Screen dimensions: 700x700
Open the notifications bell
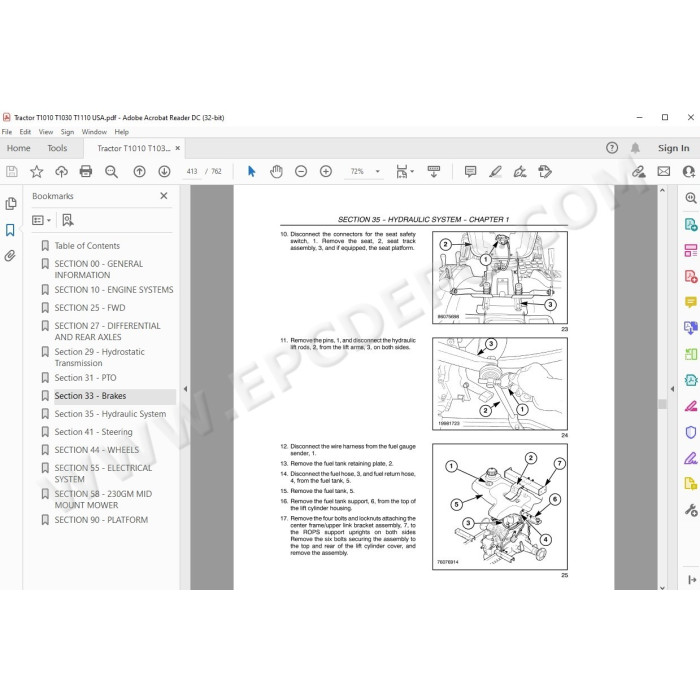pos(635,148)
